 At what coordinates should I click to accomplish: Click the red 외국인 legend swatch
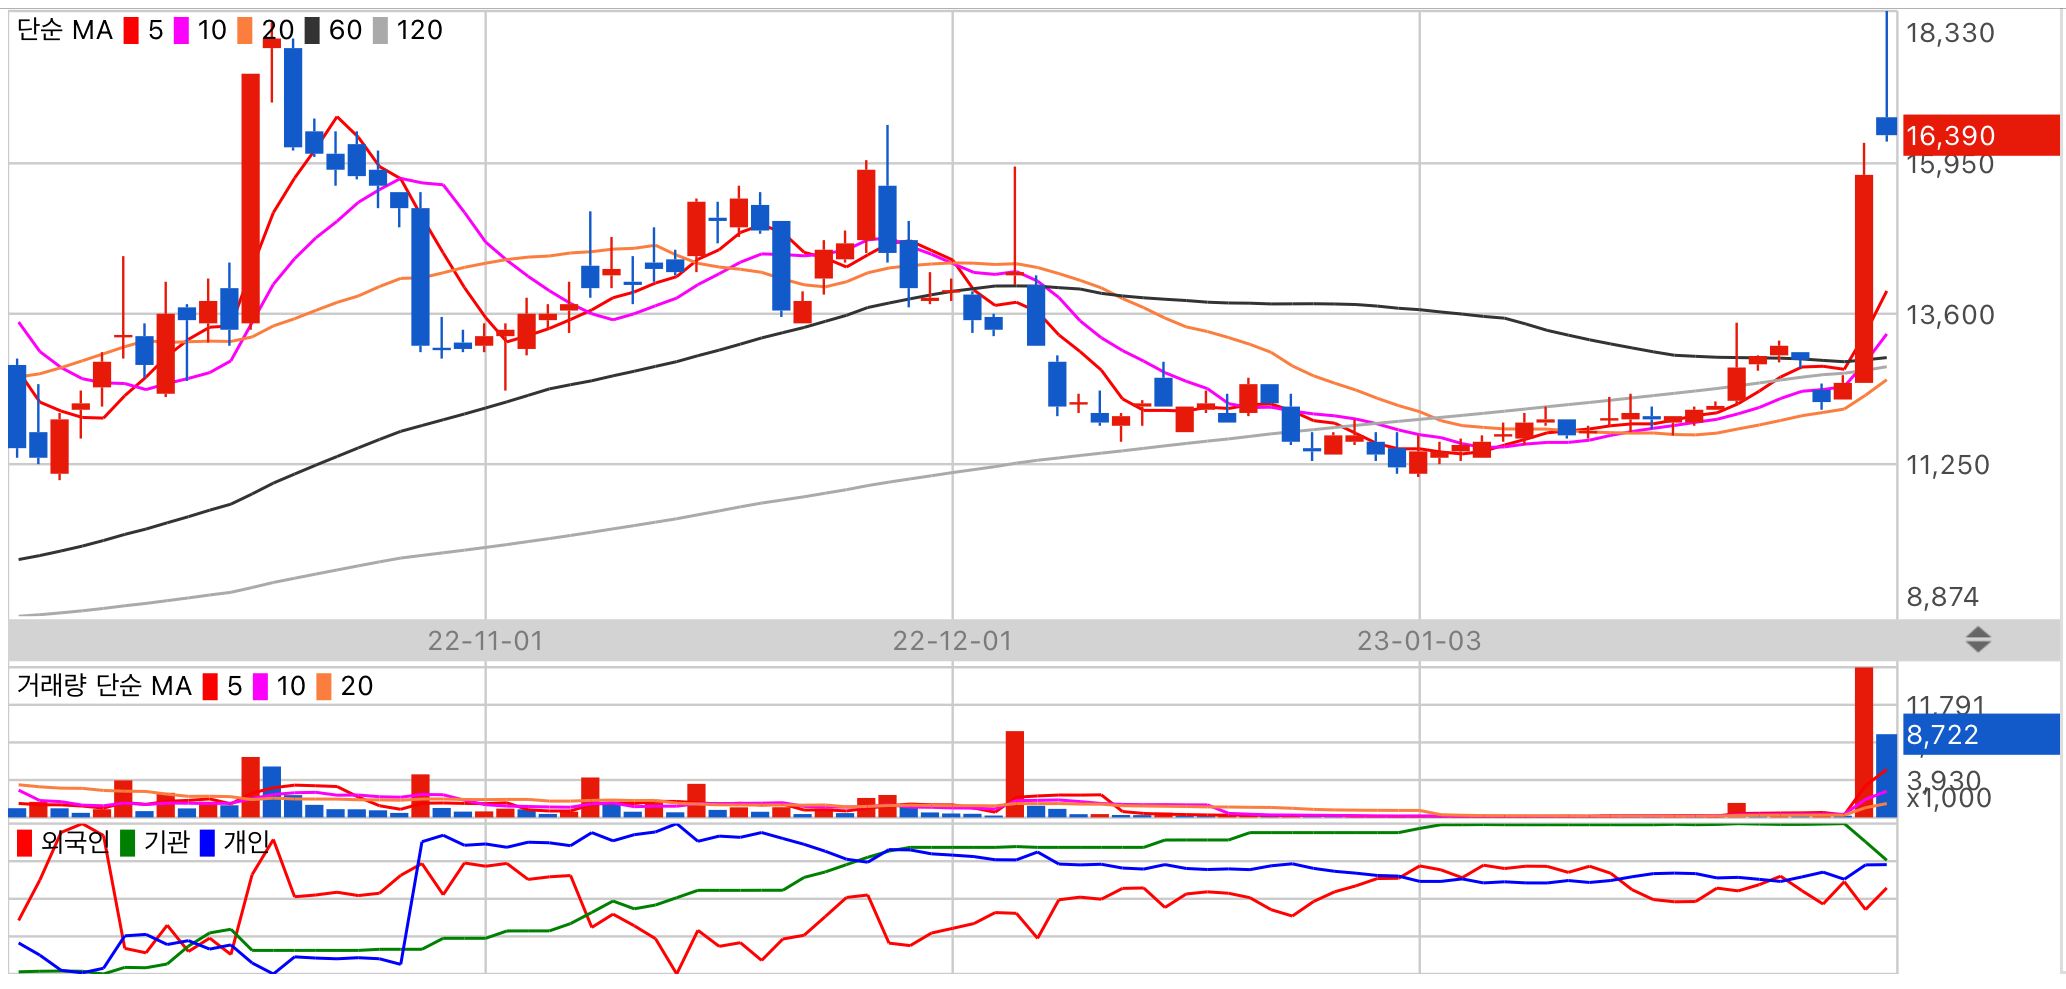(25, 843)
